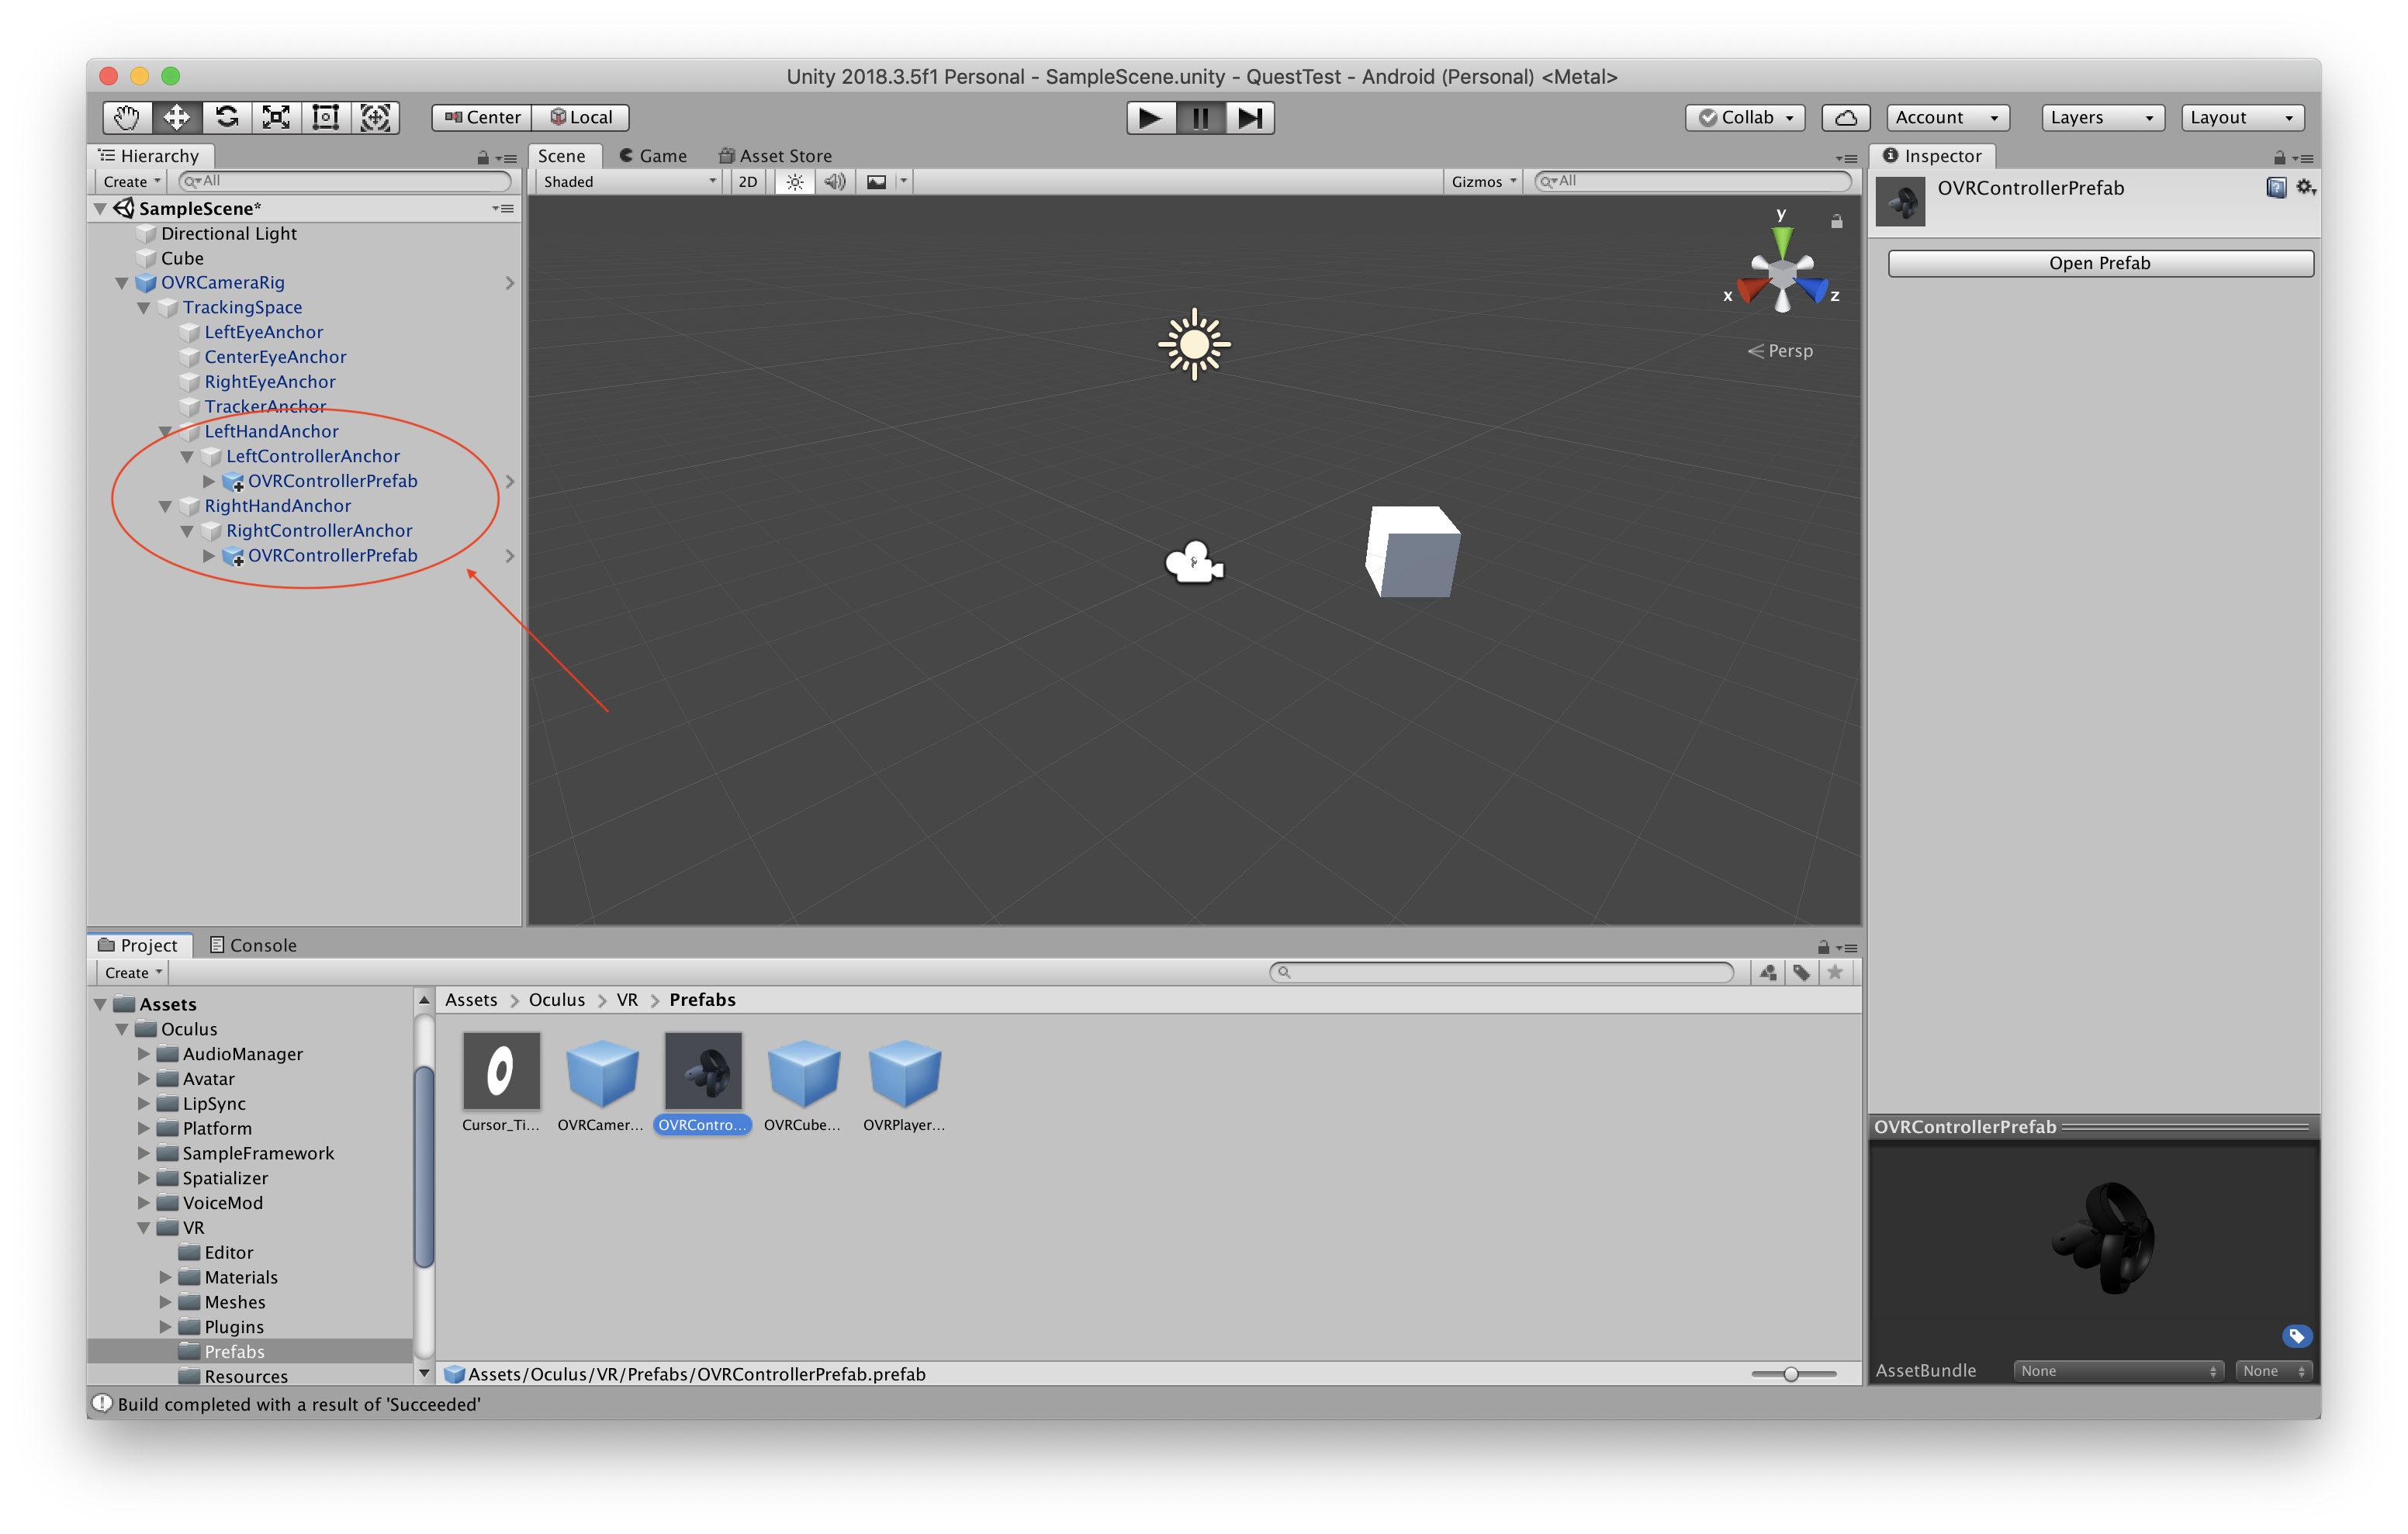The width and height of the screenshot is (2408, 1534).
Task: Collapse the RightHandAnchor node
Action: (x=165, y=506)
